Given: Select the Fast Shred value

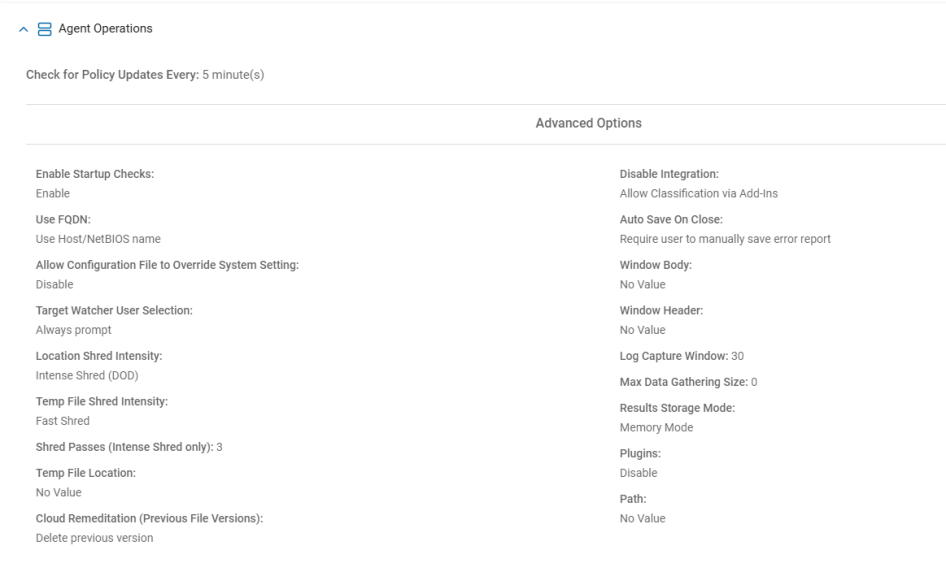Looking at the screenshot, I should click(63, 421).
